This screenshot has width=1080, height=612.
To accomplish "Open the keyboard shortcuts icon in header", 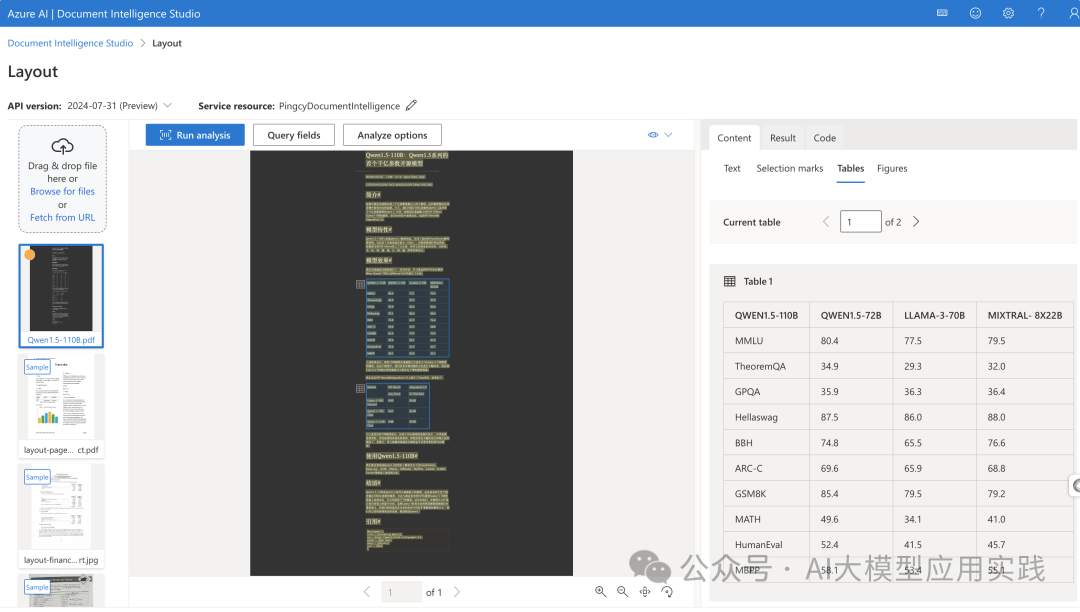I will (942, 13).
